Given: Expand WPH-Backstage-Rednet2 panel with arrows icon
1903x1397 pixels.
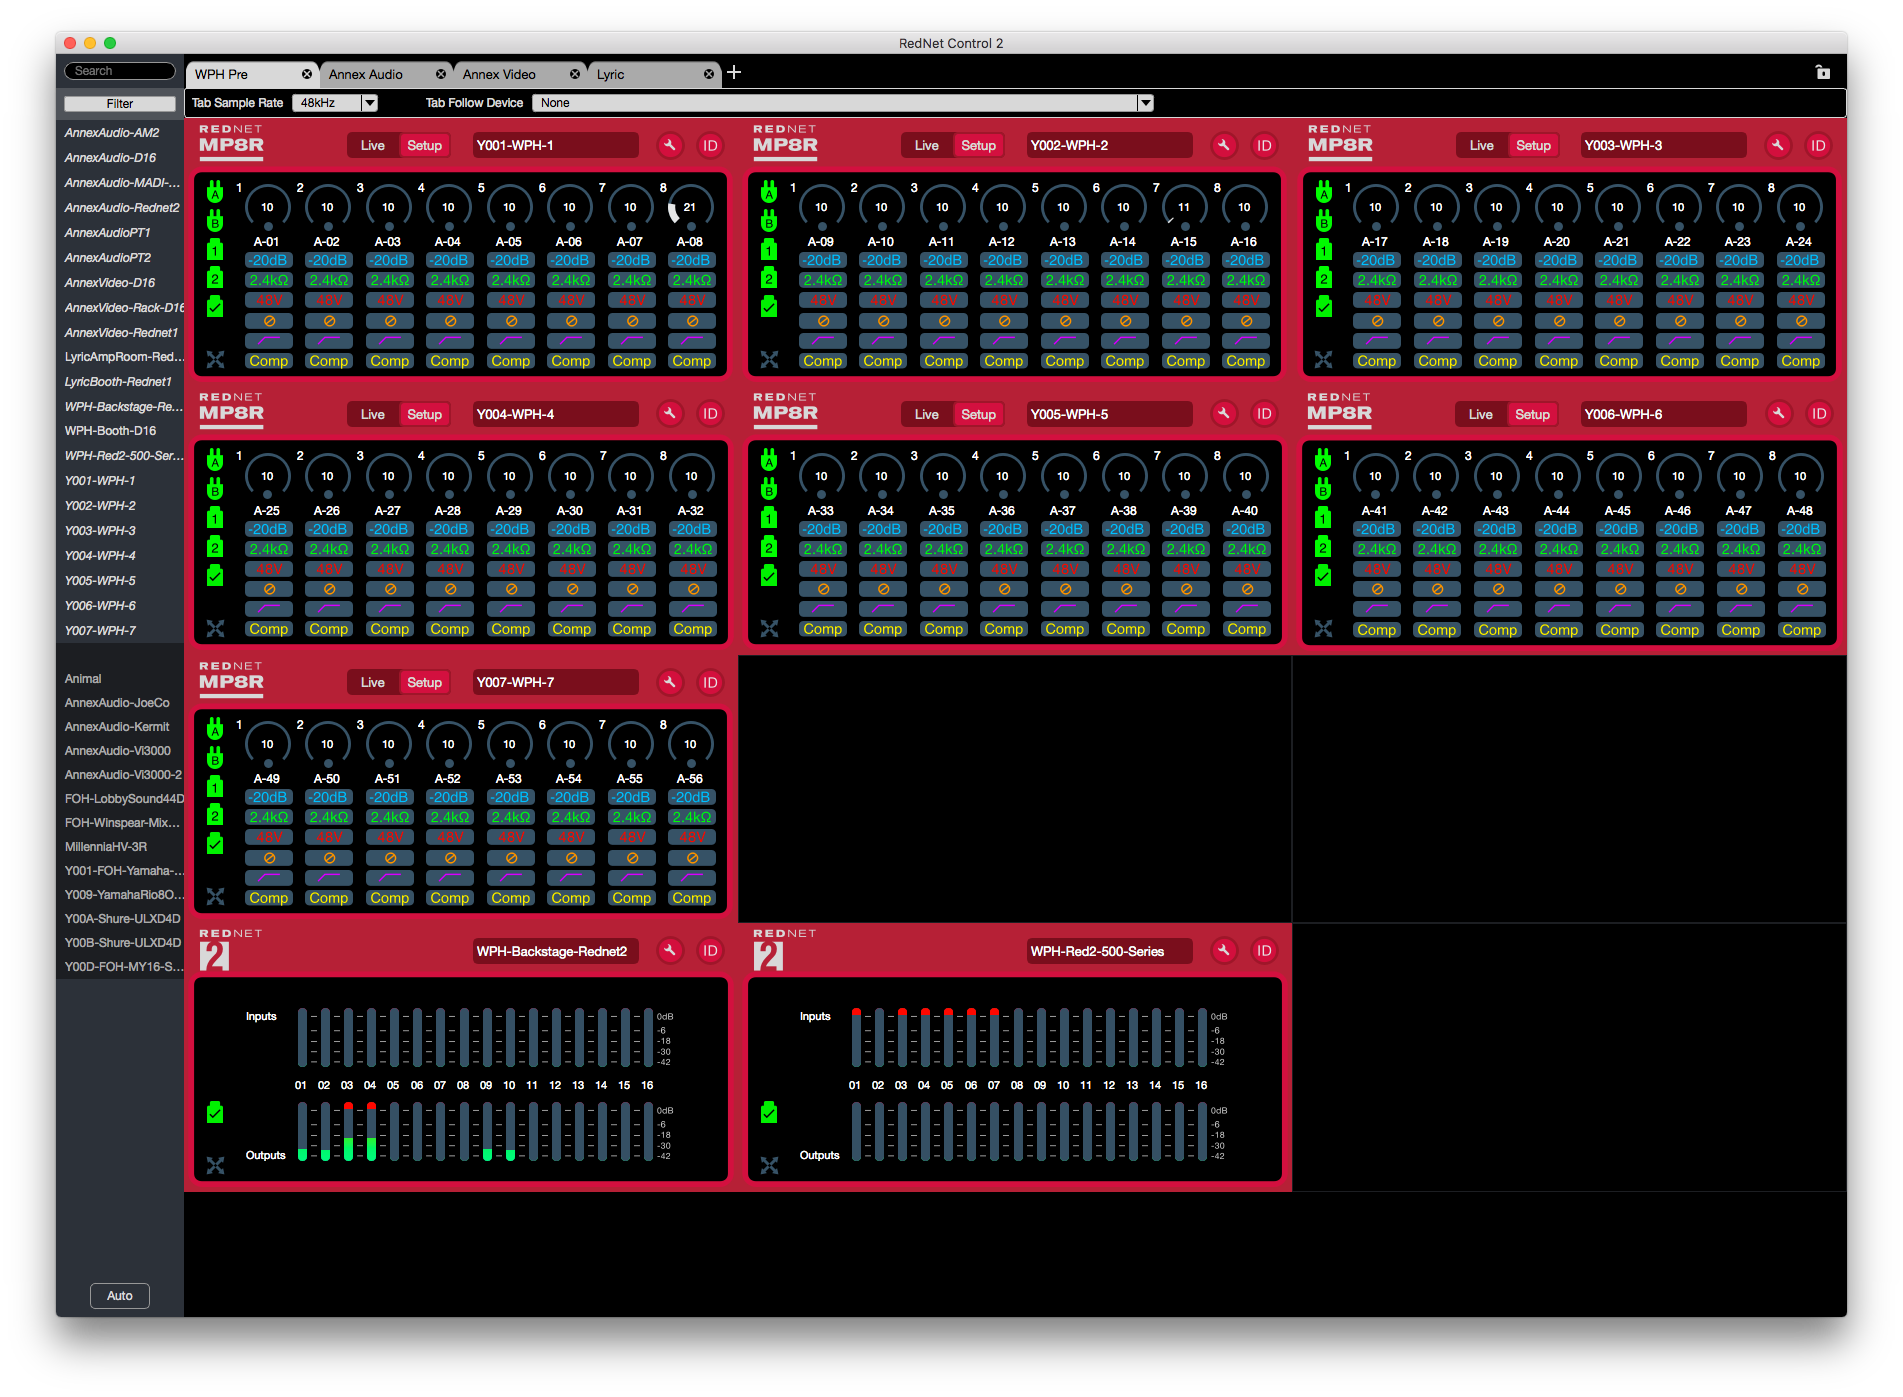Looking at the screenshot, I should pos(215,1165).
